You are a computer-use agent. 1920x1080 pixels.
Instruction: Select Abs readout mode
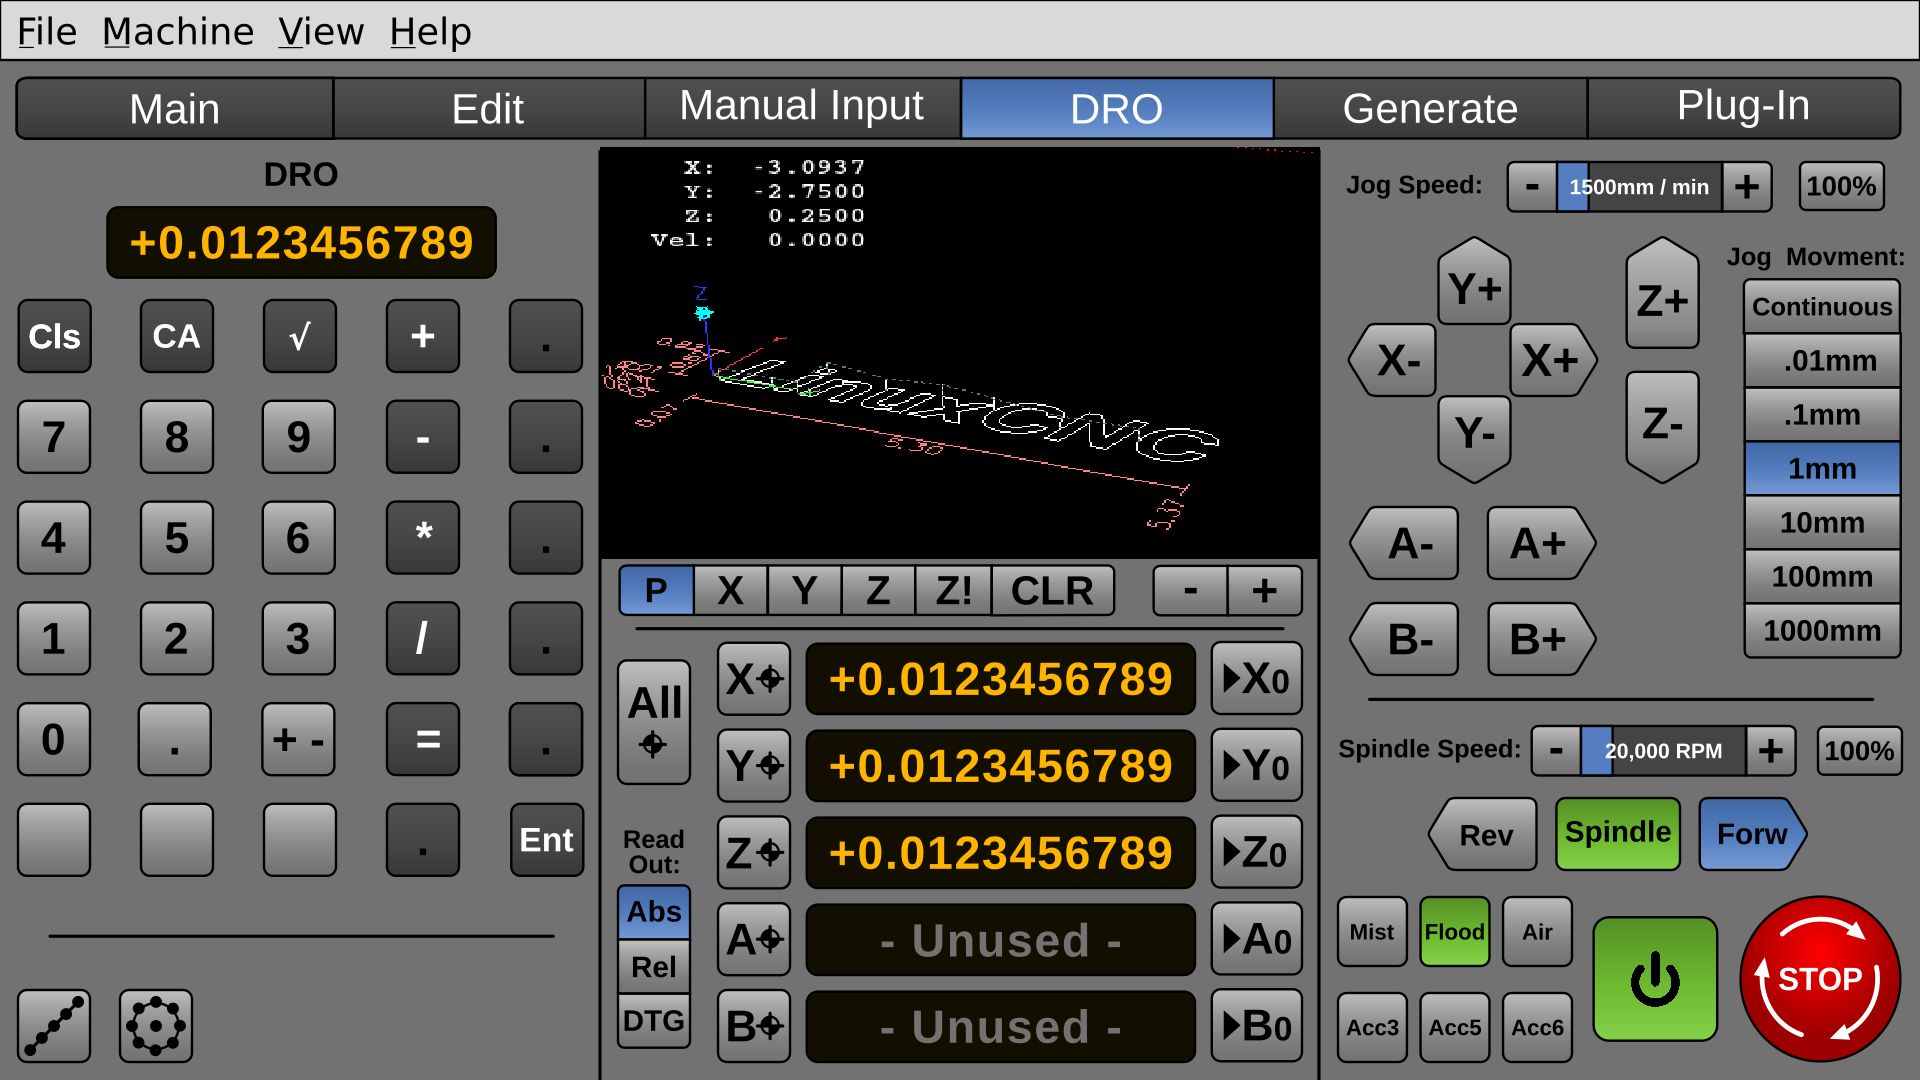(x=654, y=912)
